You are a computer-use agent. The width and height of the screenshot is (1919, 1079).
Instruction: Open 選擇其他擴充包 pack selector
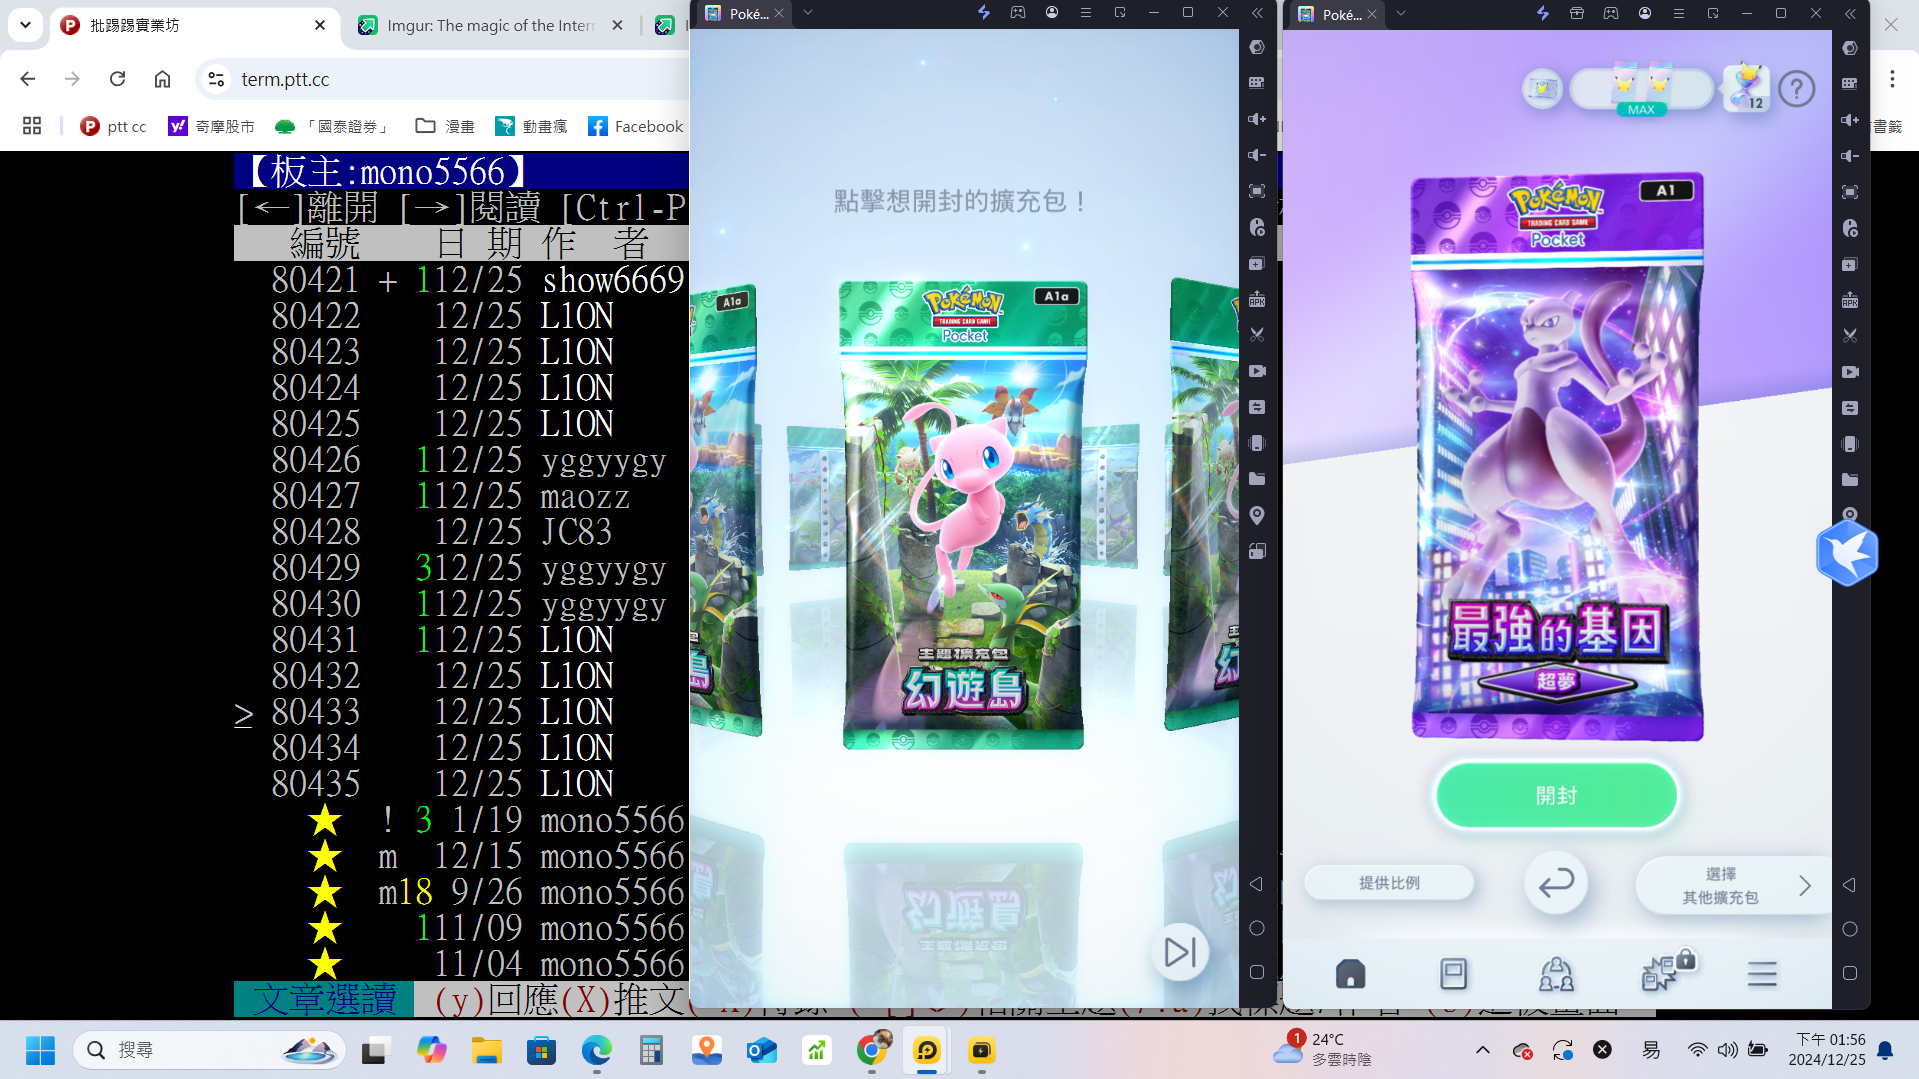pyautogui.click(x=1734, y=885)
